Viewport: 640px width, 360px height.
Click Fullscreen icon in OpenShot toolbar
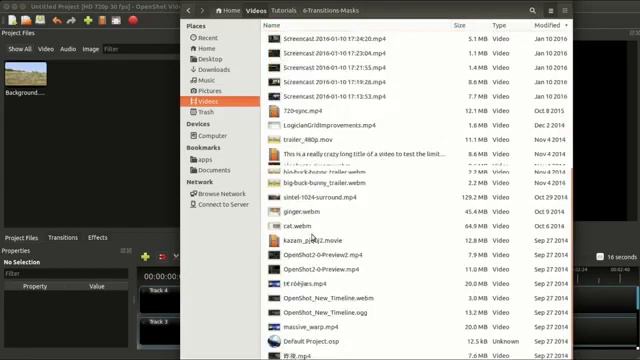pos(116,20)
